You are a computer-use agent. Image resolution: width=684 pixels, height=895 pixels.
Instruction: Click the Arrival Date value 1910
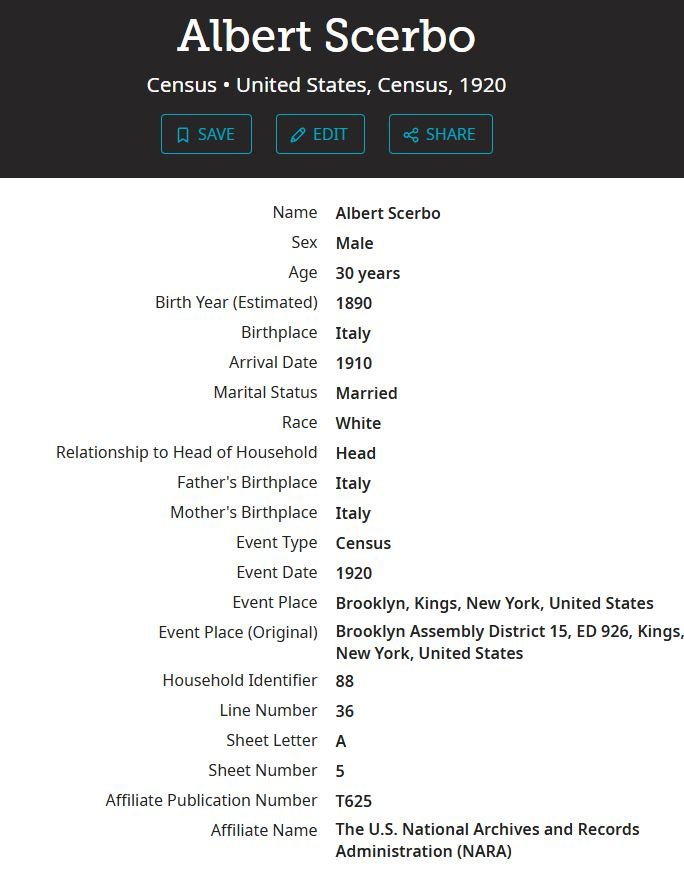click(354, 363)
